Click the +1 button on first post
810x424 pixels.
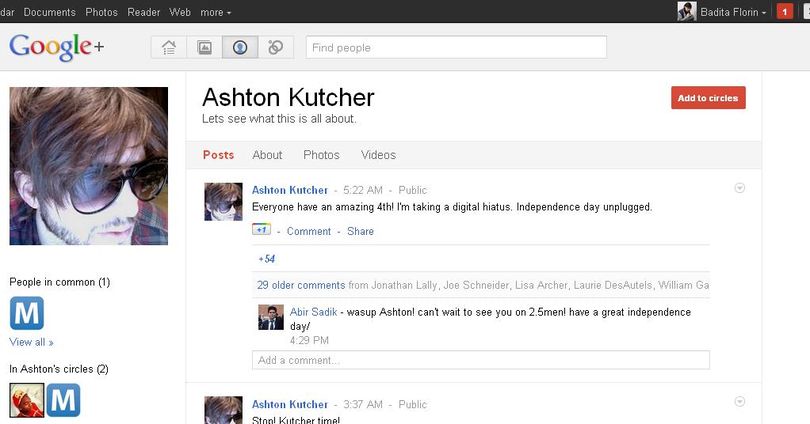pyautogui.click(x=261, y=229)
